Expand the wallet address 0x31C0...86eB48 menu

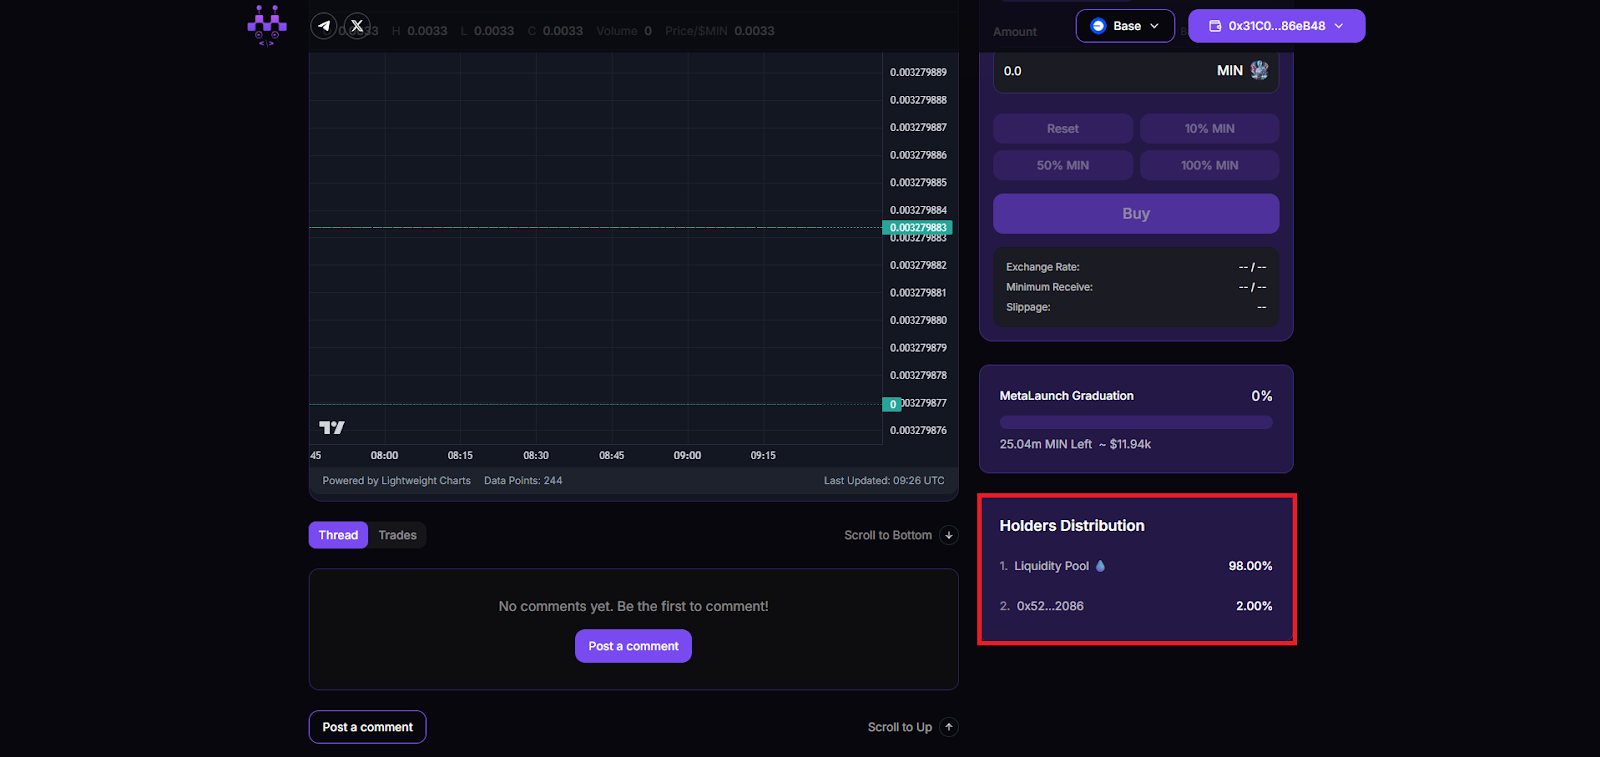[1276, 26]
